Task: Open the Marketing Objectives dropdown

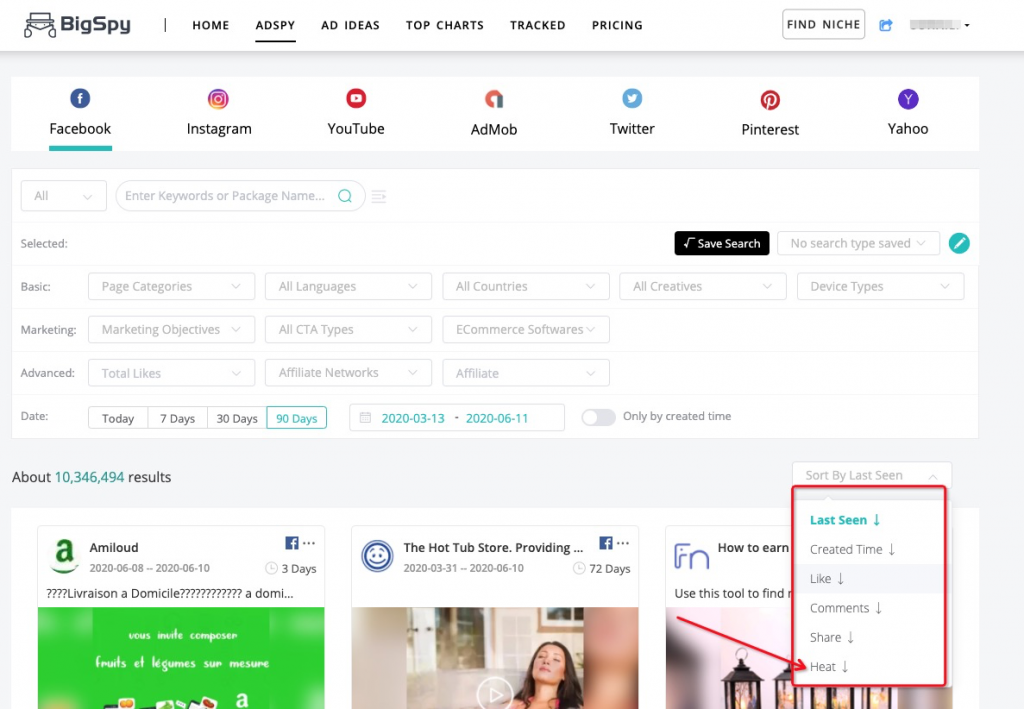Action: 171,330
